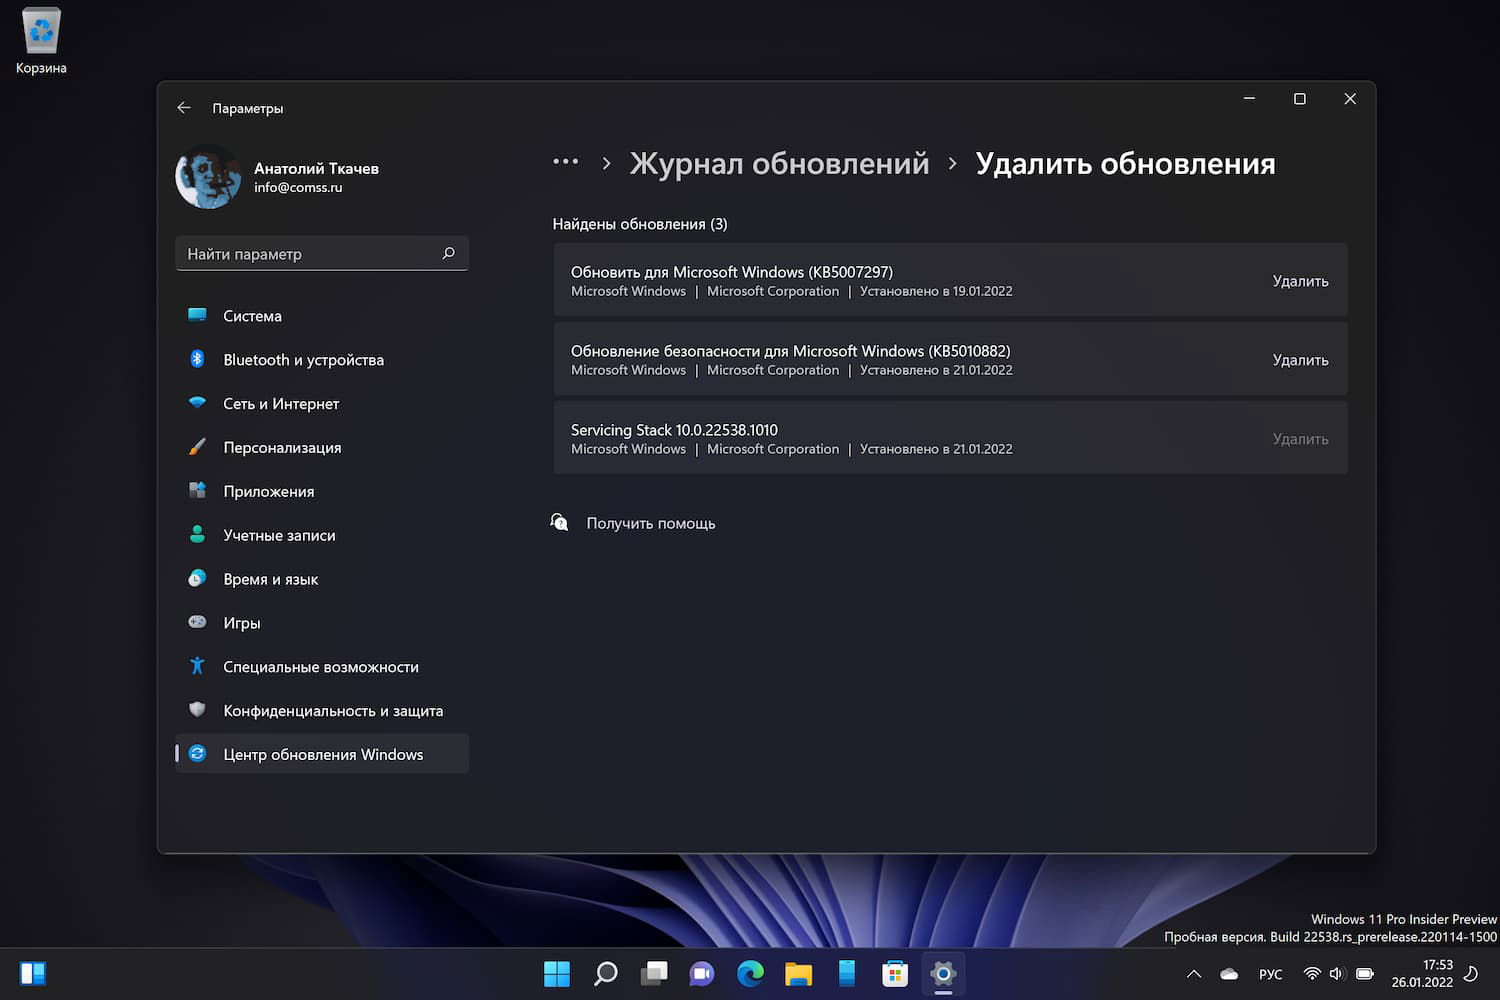Uninstall security update KB5010882 with Удалить
Viewport: 1500px width, 1000px height.
tap(1300, 360)
